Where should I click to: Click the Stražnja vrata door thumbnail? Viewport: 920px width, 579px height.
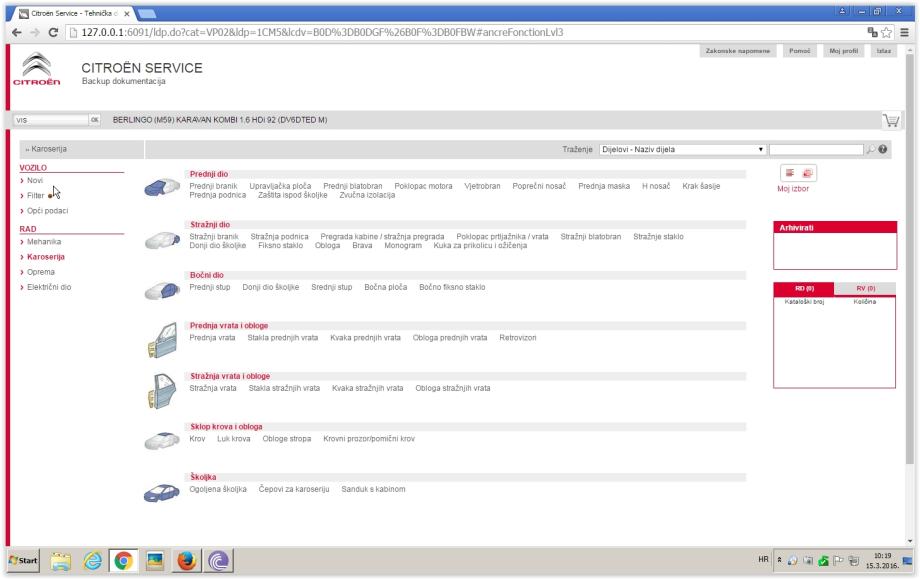[163, 391]
